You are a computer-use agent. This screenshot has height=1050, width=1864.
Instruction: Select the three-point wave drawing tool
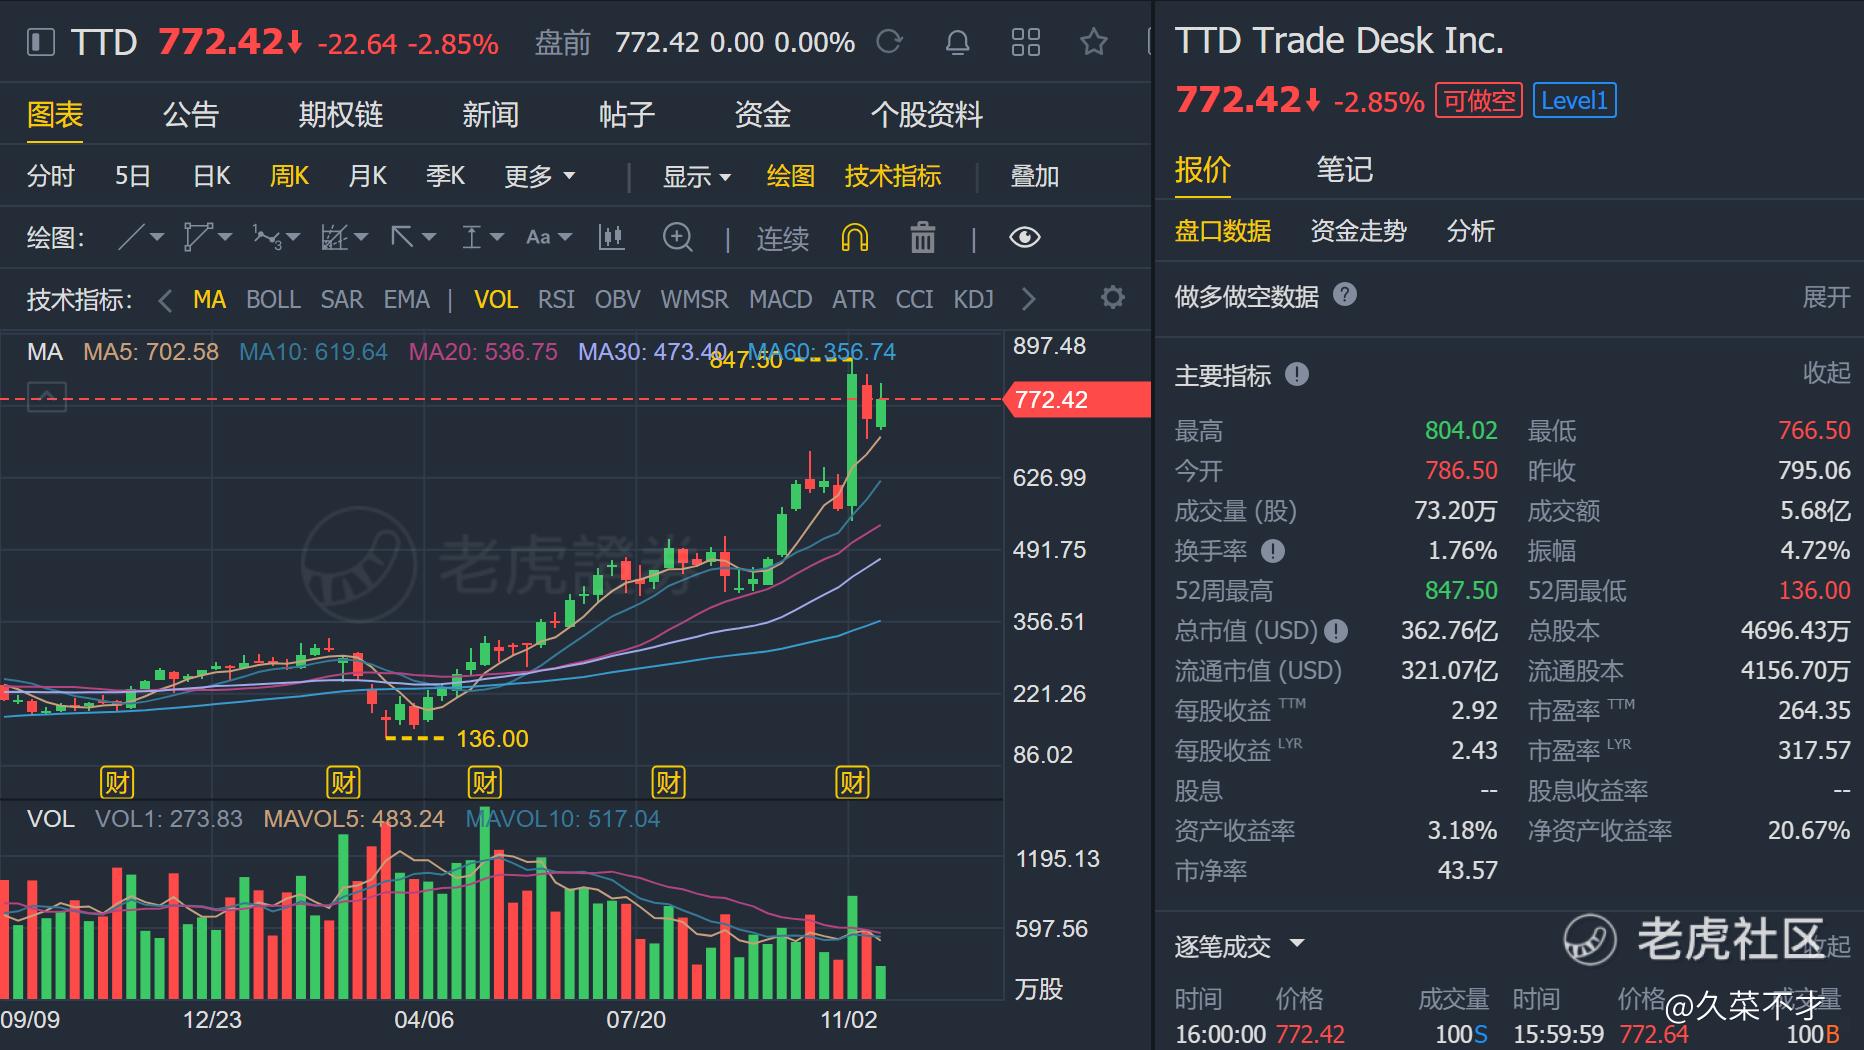[x=267, y=237]
